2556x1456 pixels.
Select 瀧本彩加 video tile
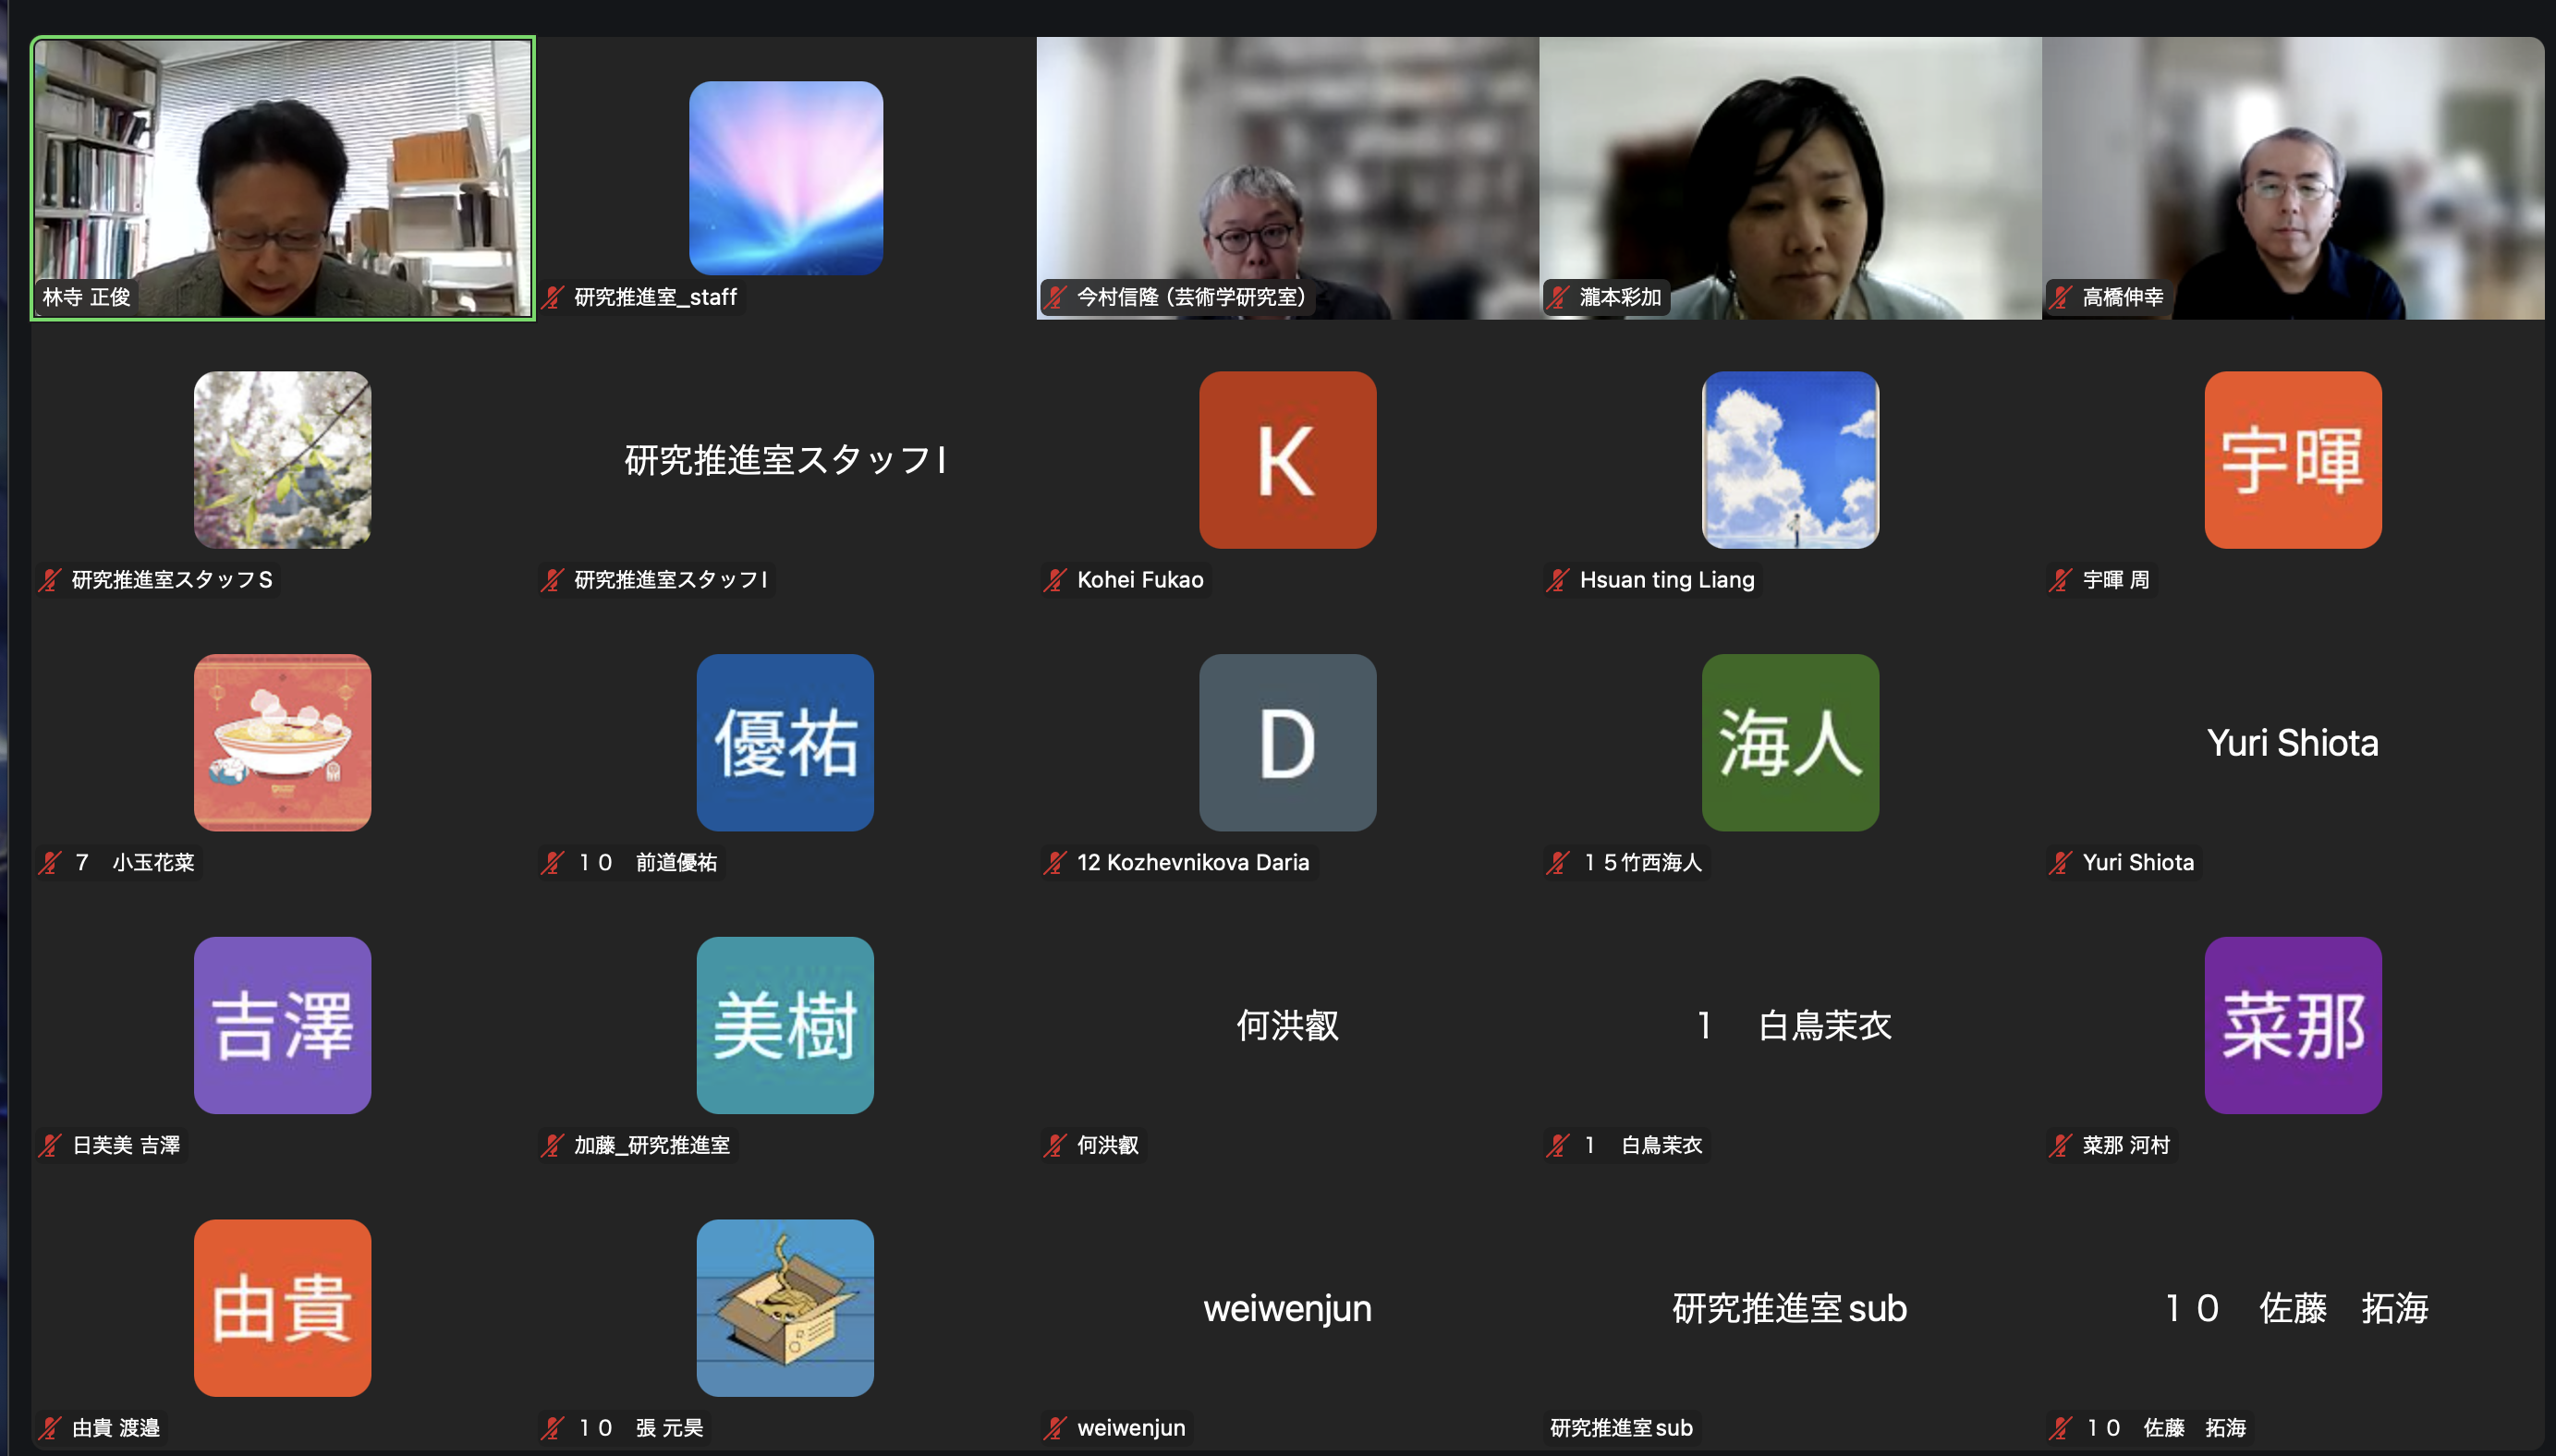(1790, 178)
